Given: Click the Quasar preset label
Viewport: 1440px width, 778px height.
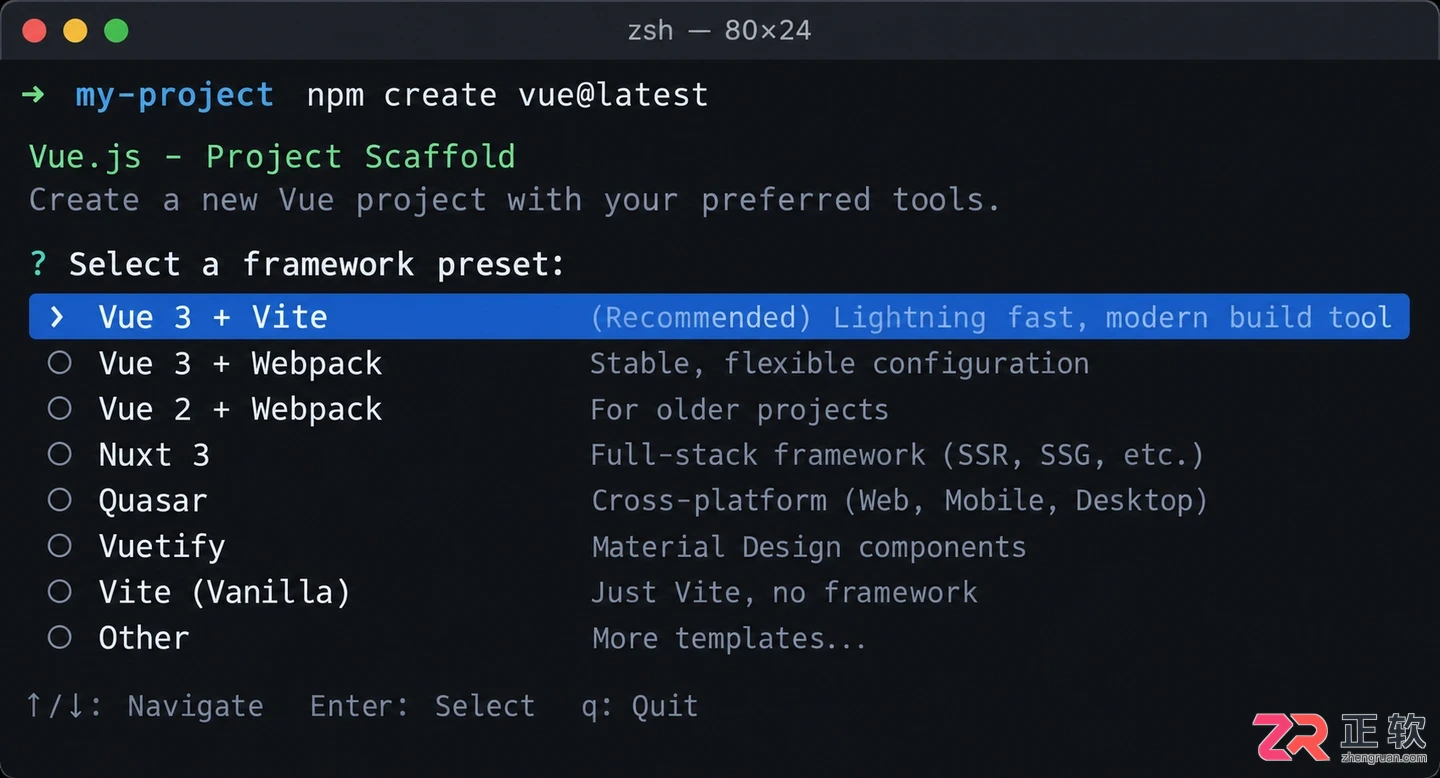Looking at the screenshot, I should (x=153, y=501).
